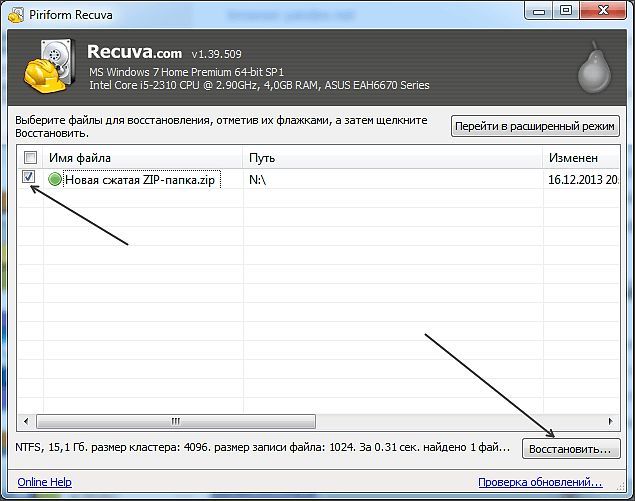Maximize the Recuva window
Viewport: 635px width, 501px height.
566,11
